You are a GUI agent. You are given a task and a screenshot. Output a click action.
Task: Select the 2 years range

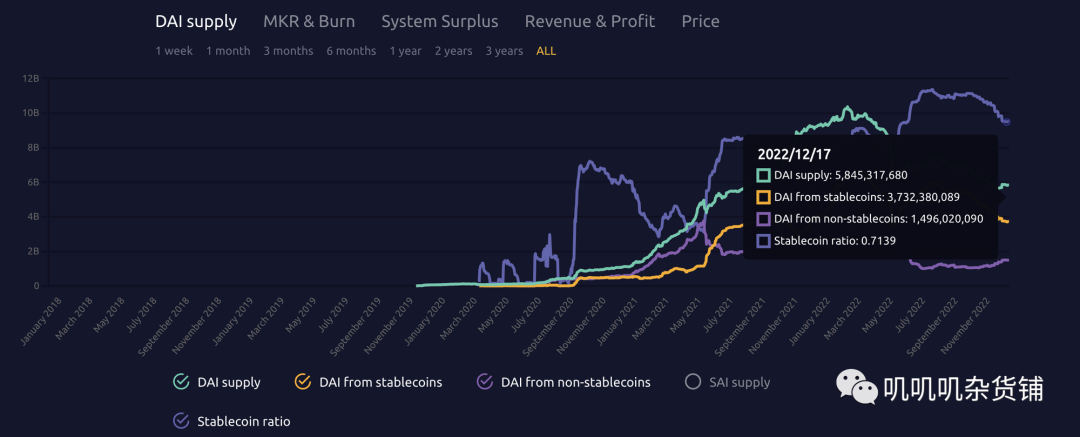click(x=453, y=51)
